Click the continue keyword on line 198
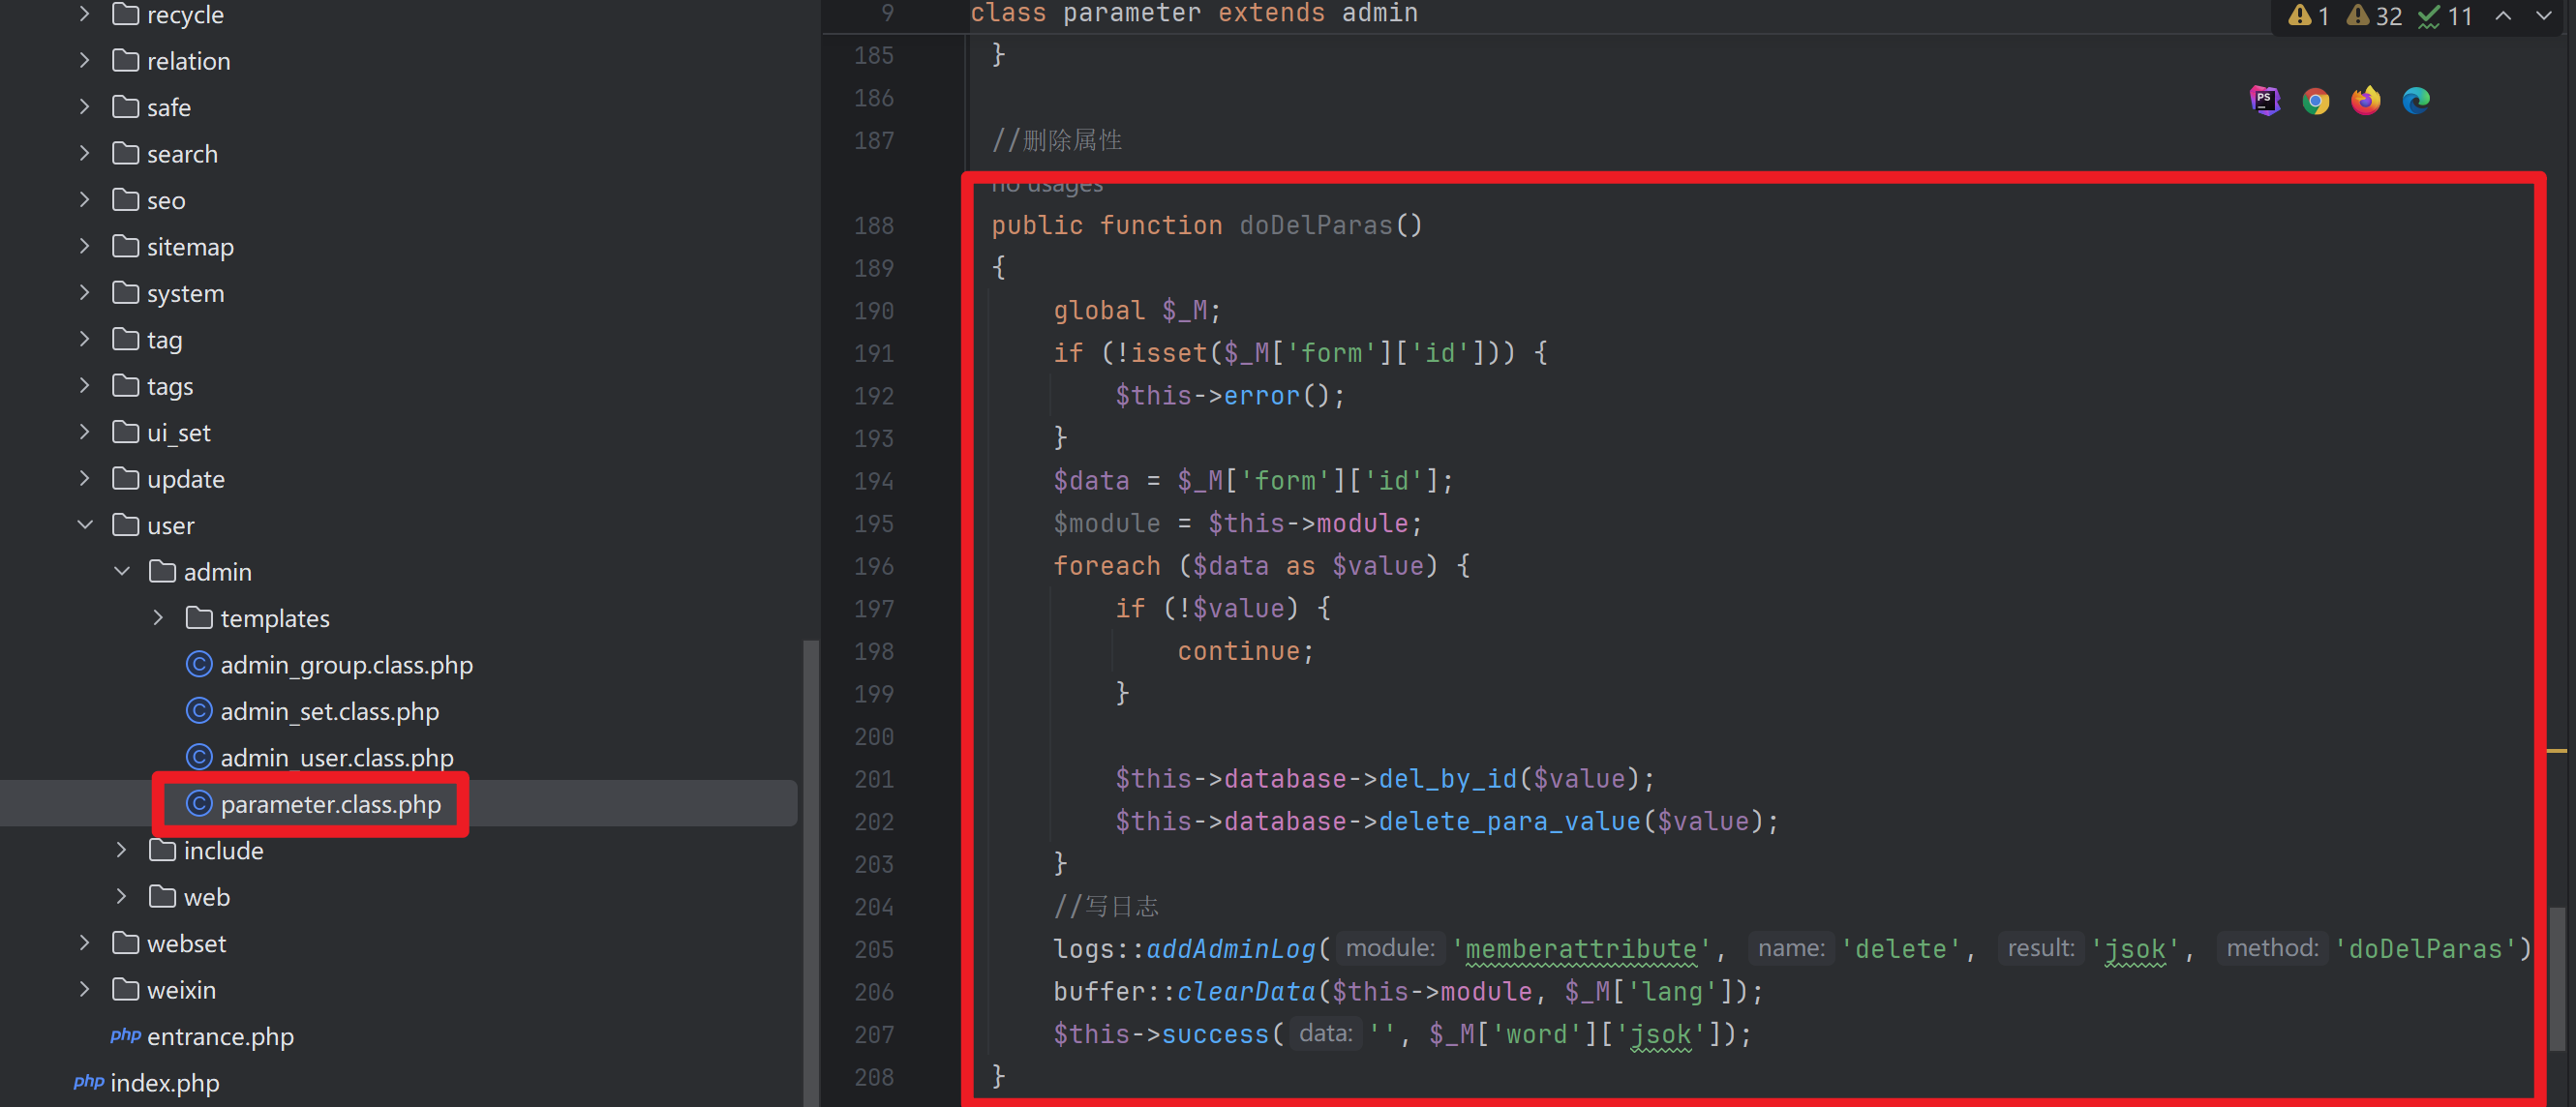 [1238, 651]
